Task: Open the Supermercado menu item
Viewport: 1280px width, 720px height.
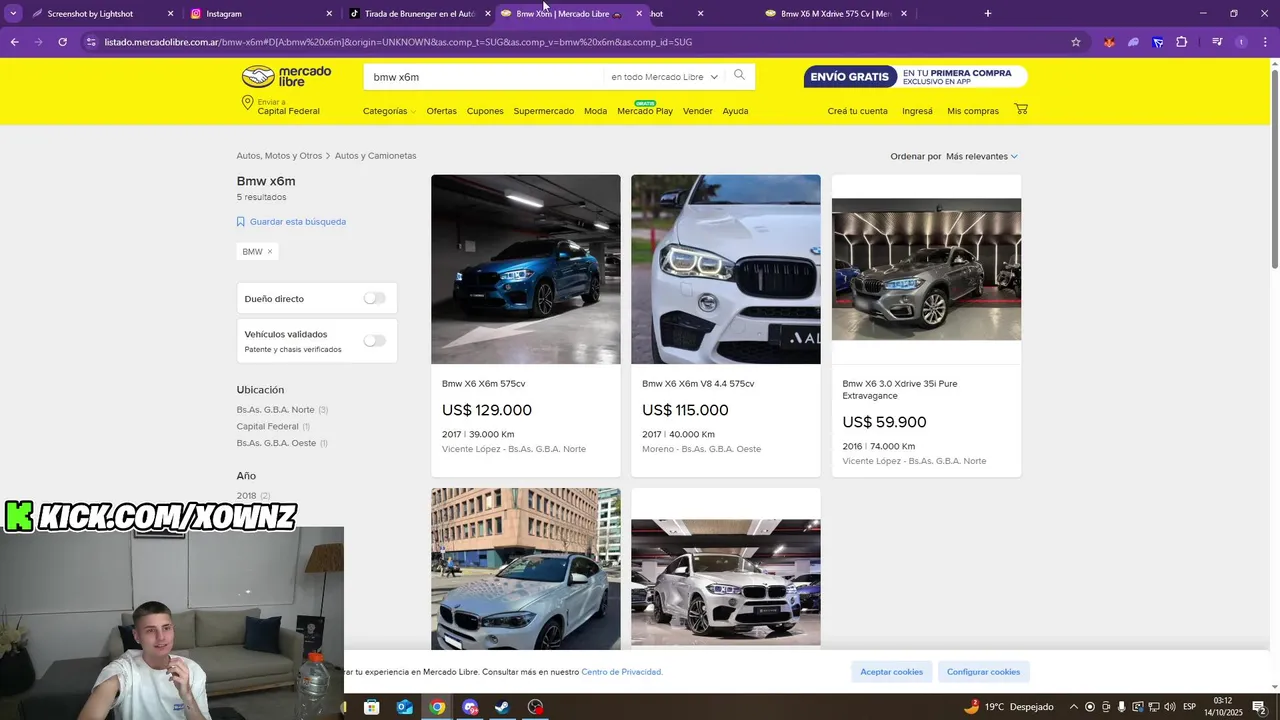Action: pyautogui.click(x=544, y=111)
